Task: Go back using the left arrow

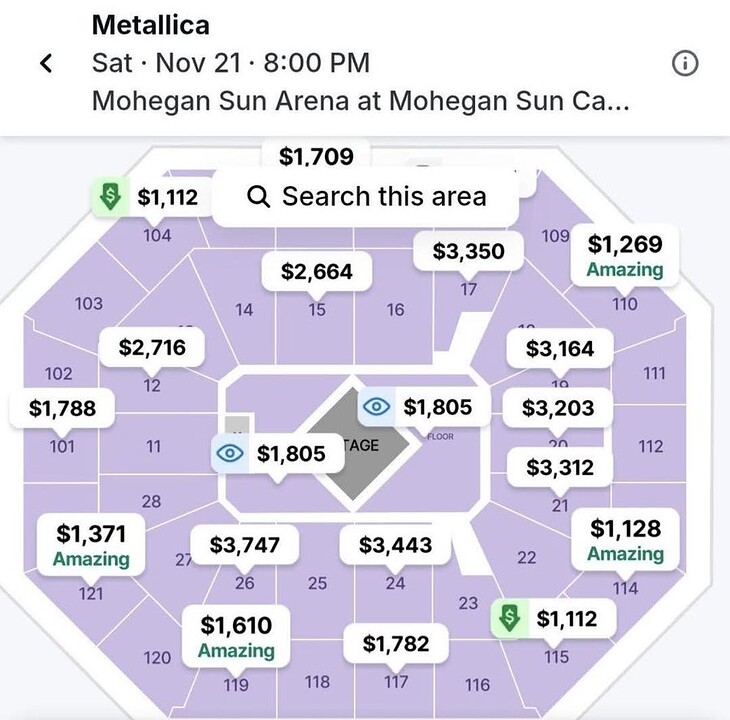Action: (46, 64)
